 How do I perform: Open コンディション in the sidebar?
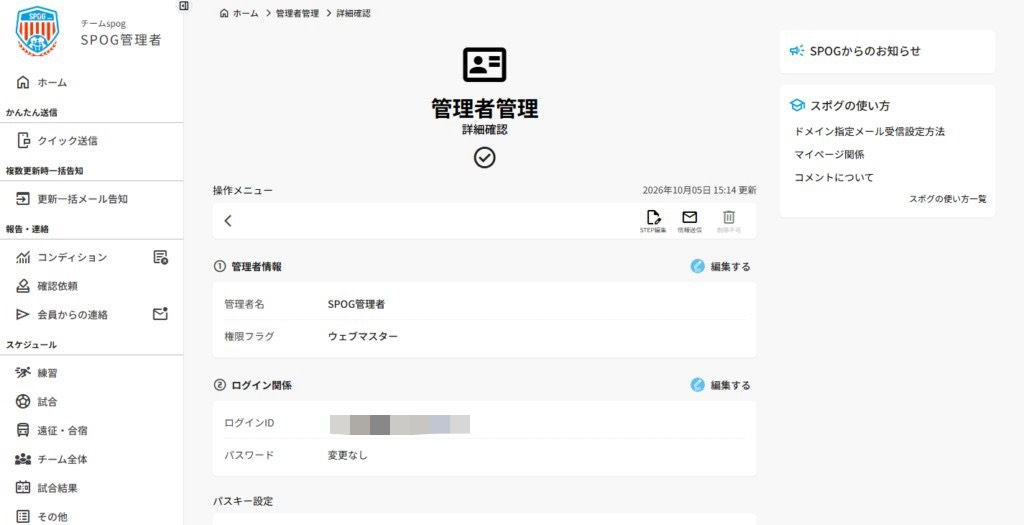tap(72, 257)
